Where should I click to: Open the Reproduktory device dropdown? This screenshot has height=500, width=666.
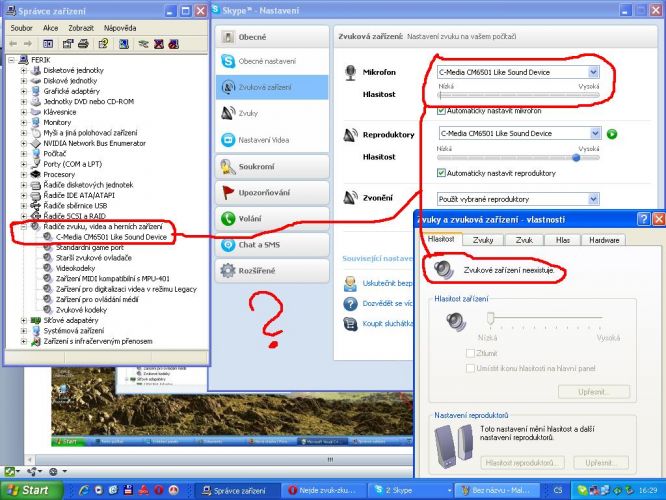coord(595,133)
